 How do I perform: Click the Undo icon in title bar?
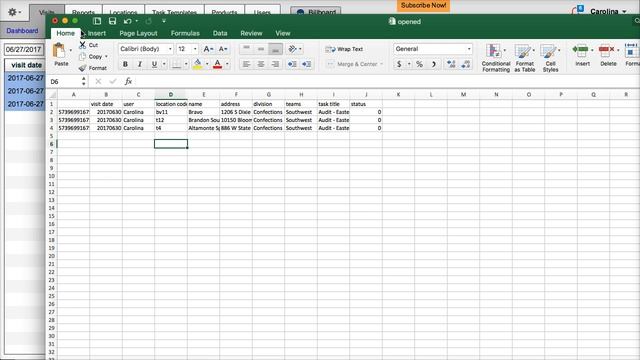127,21
